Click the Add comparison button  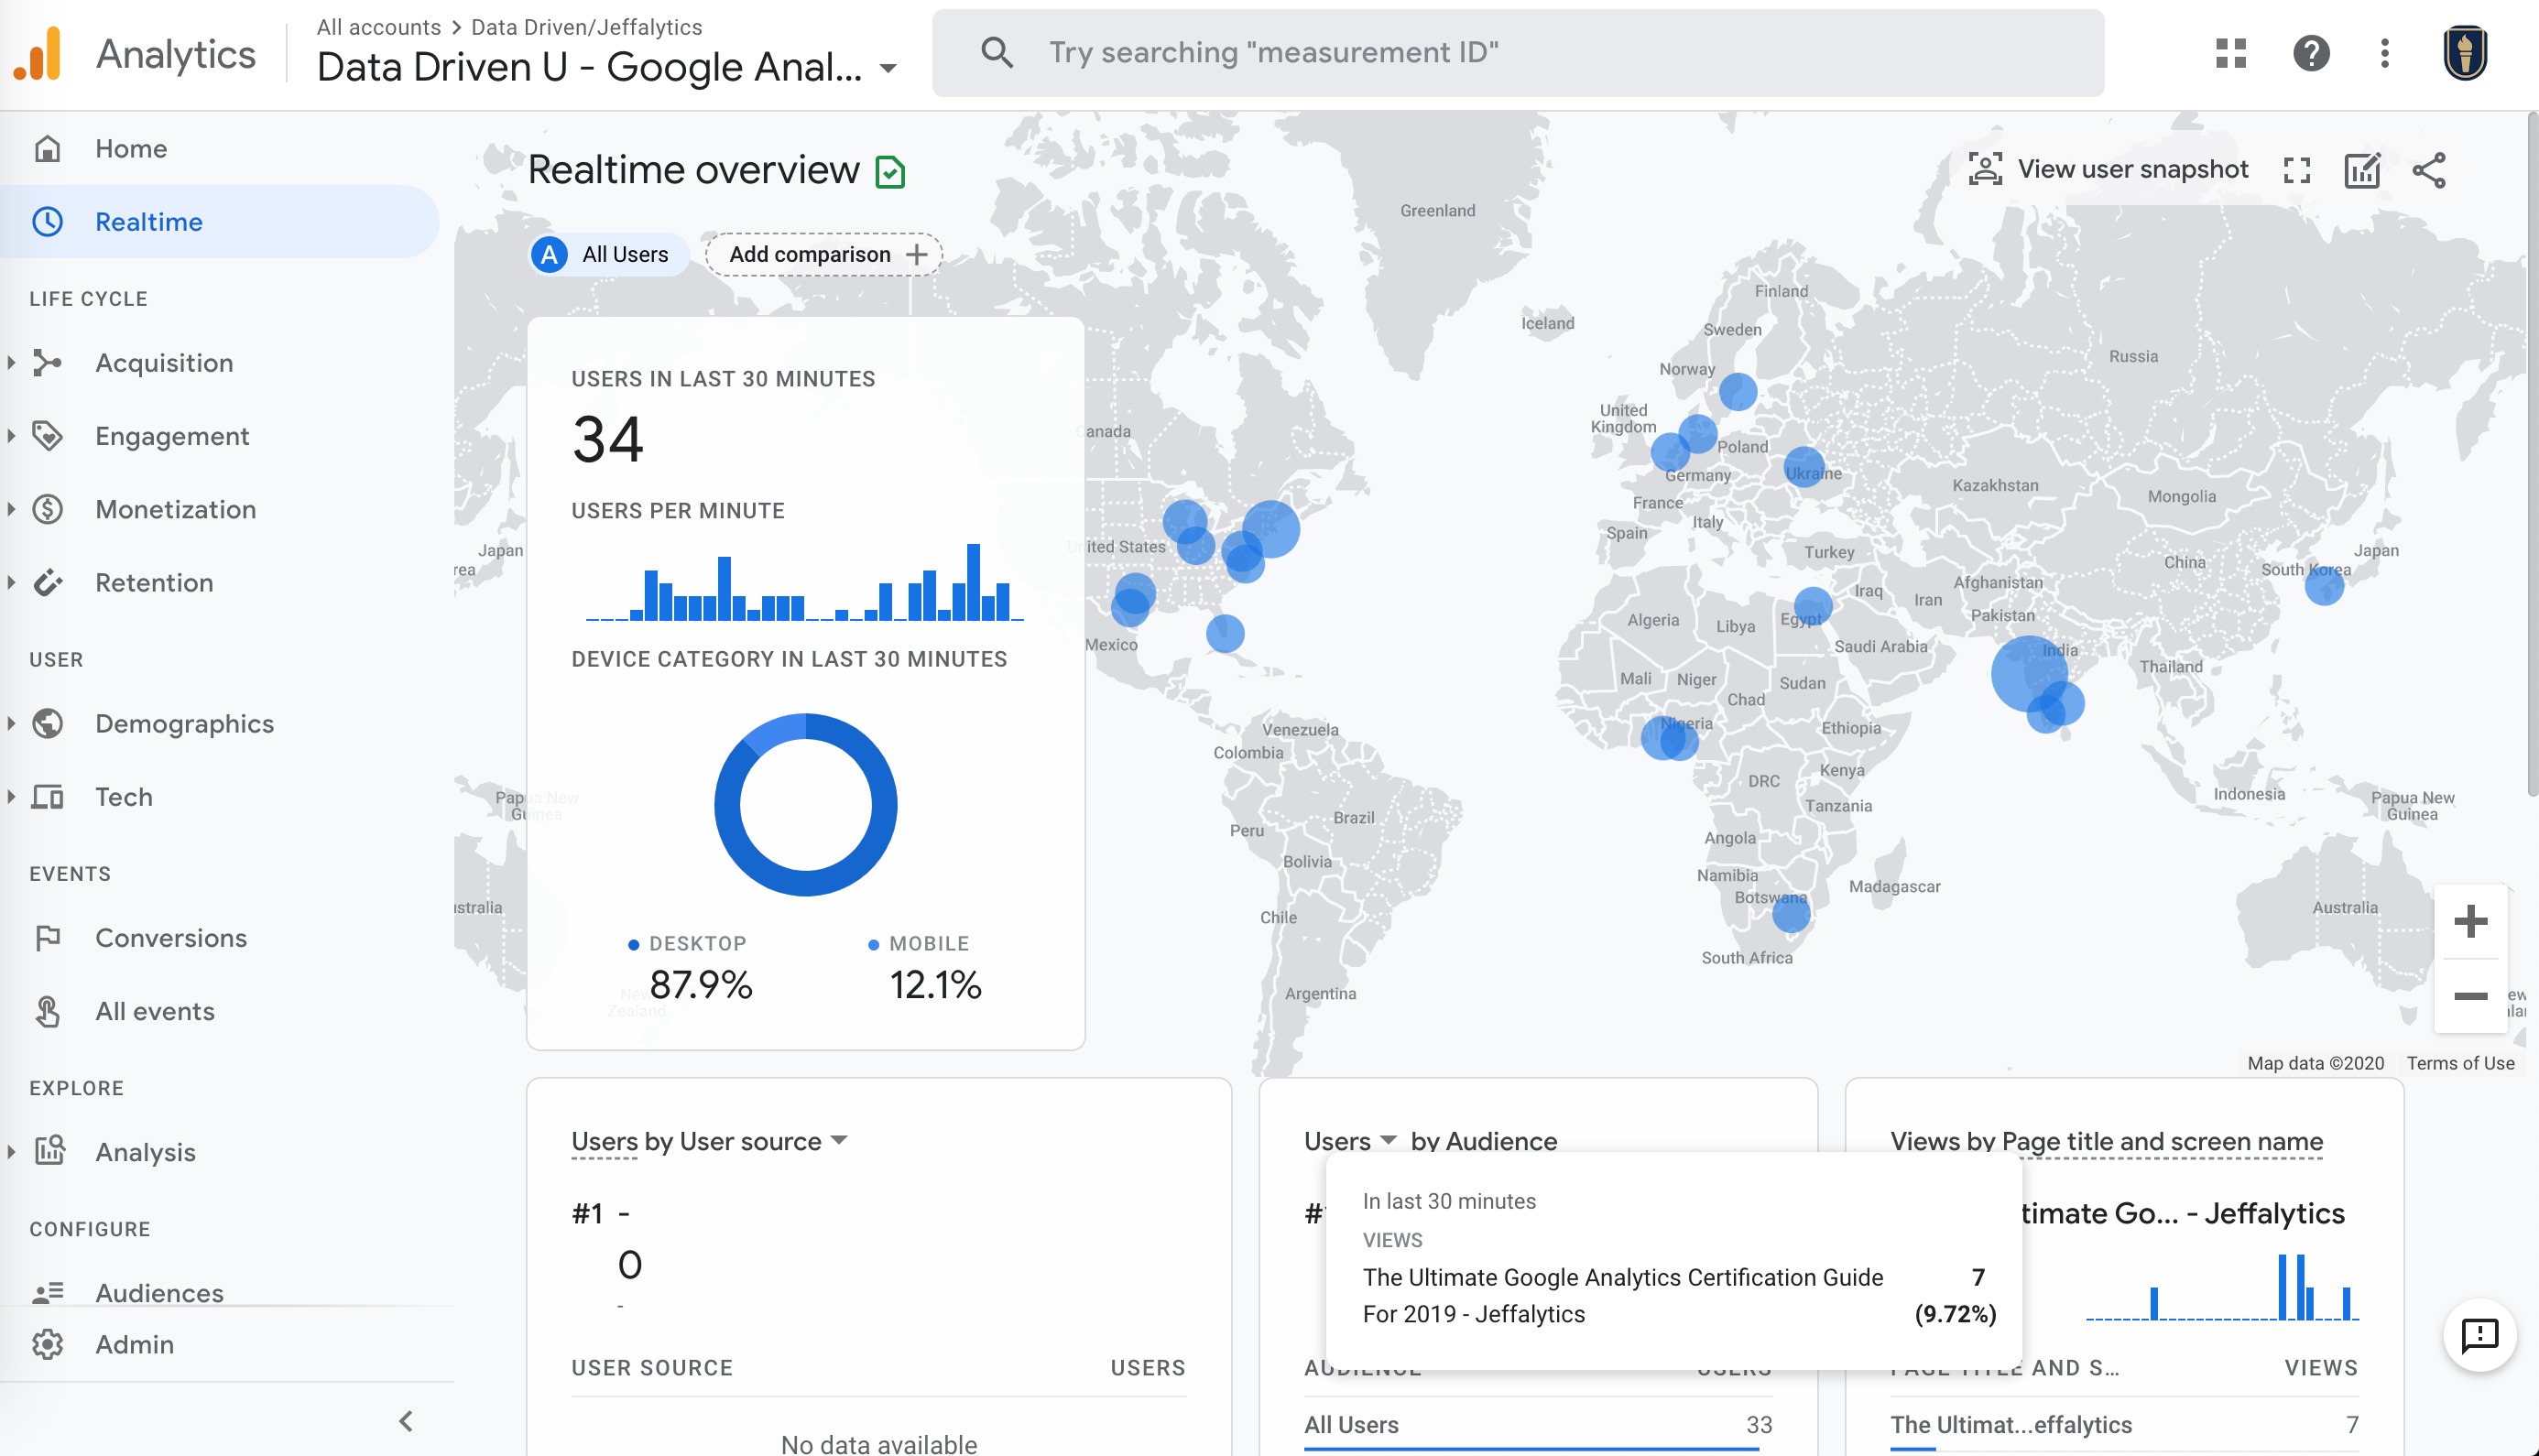pos(825,254)
